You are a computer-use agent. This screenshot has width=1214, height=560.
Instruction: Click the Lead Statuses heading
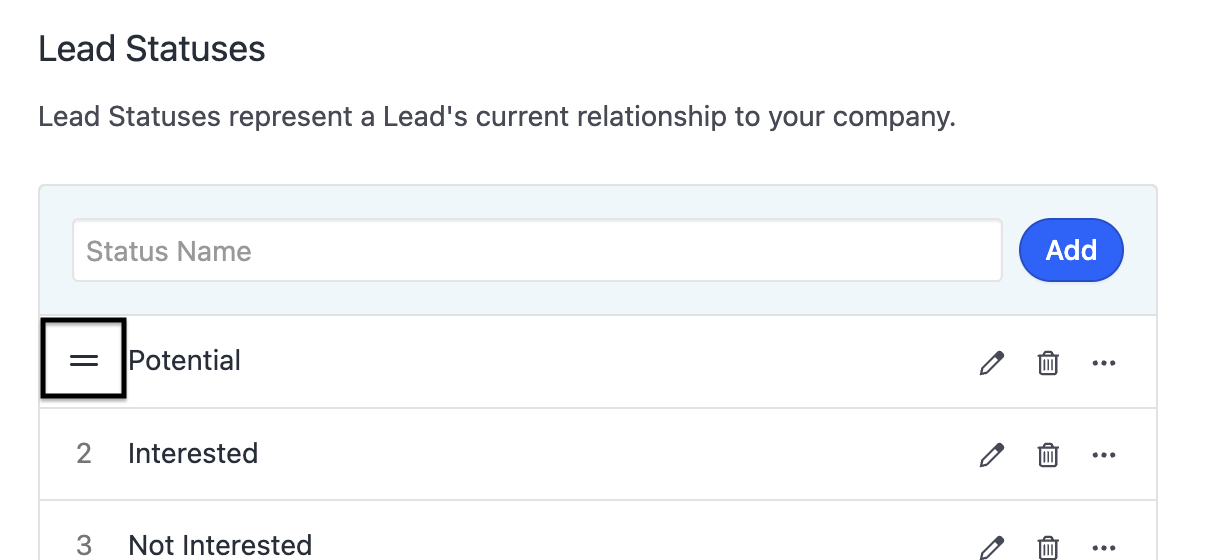[152, 49]
